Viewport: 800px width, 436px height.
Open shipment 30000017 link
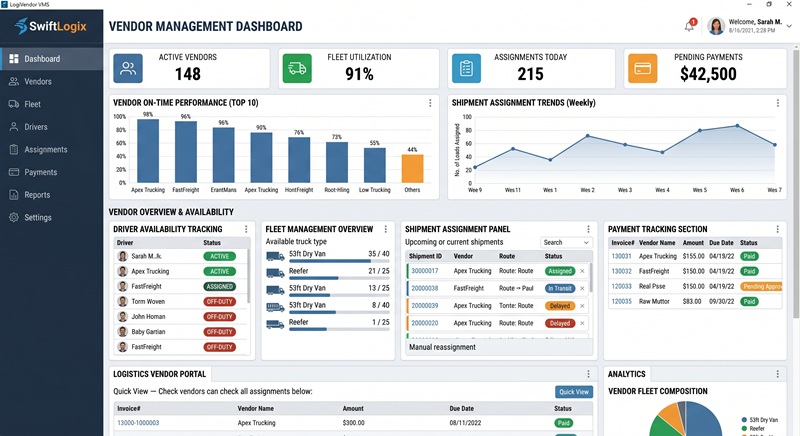pos(425,271)
